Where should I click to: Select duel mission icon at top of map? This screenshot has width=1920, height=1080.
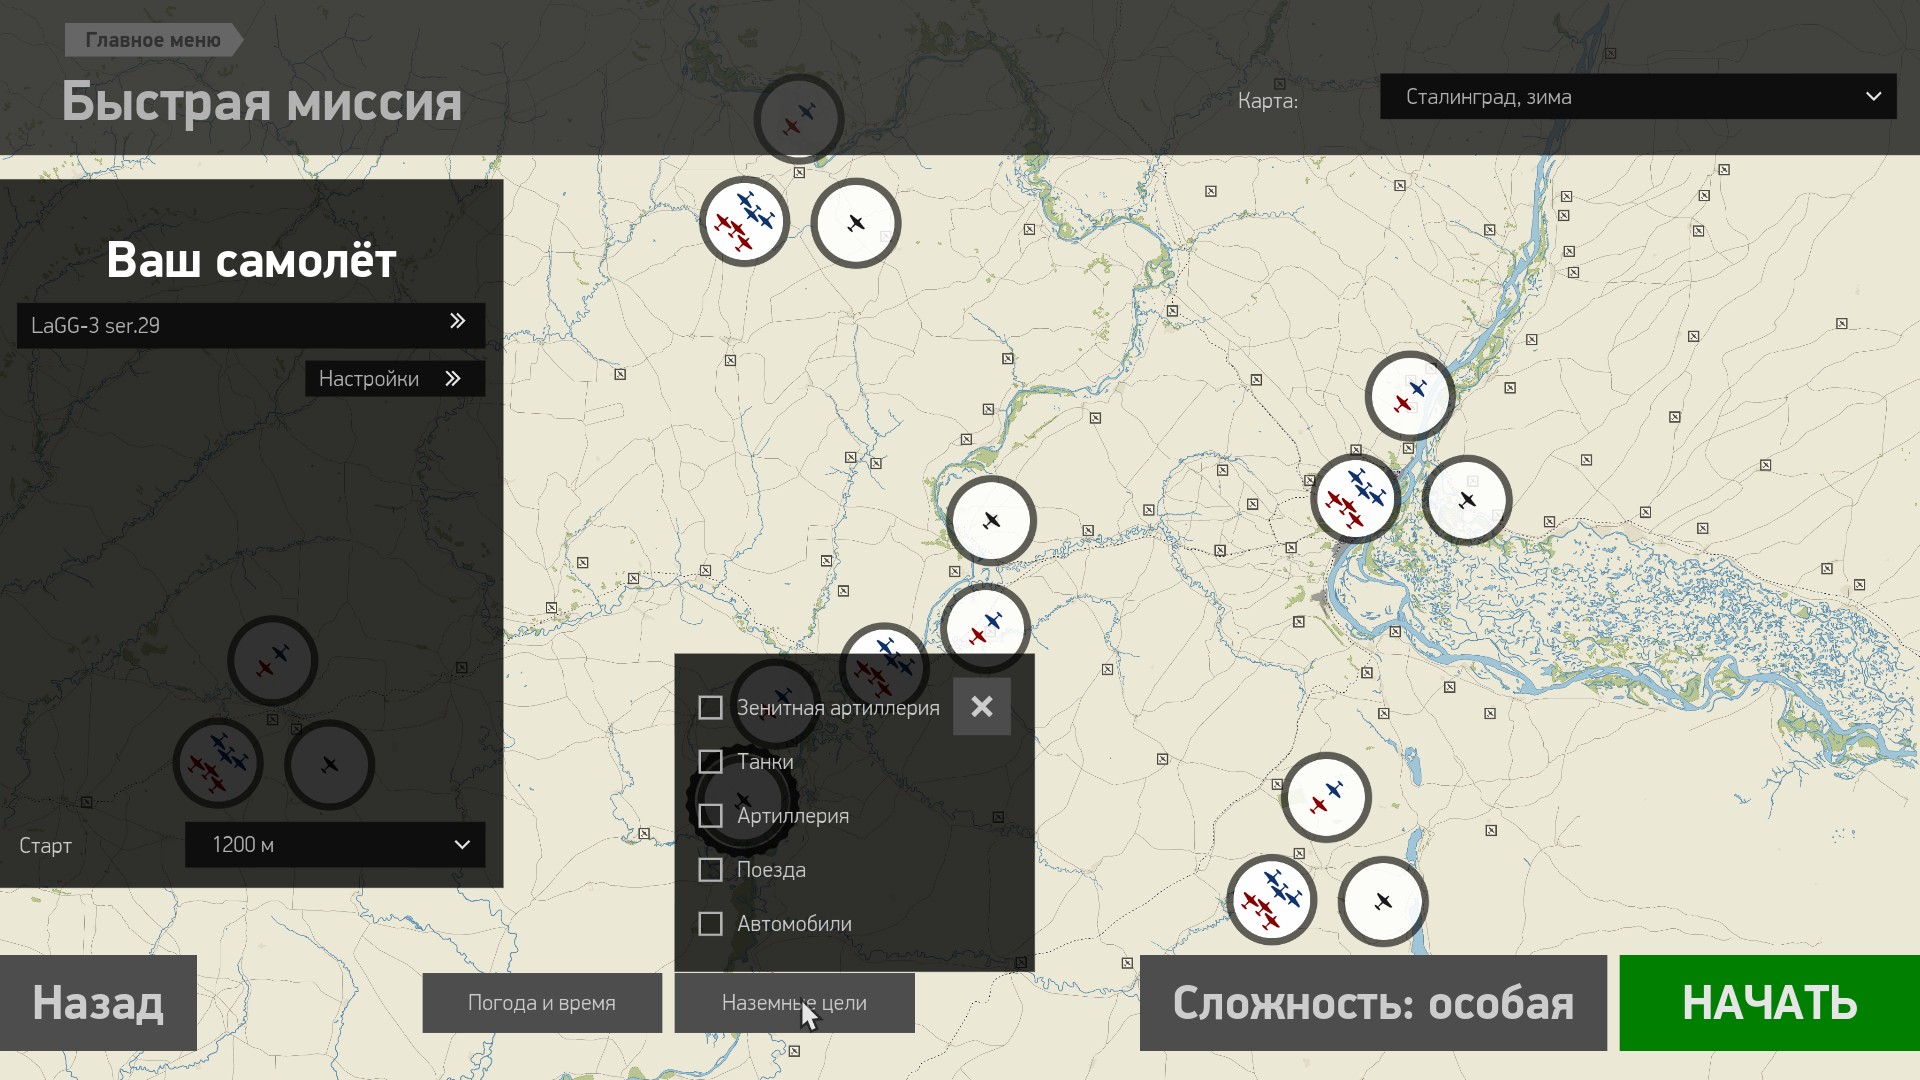pos(798,119)
